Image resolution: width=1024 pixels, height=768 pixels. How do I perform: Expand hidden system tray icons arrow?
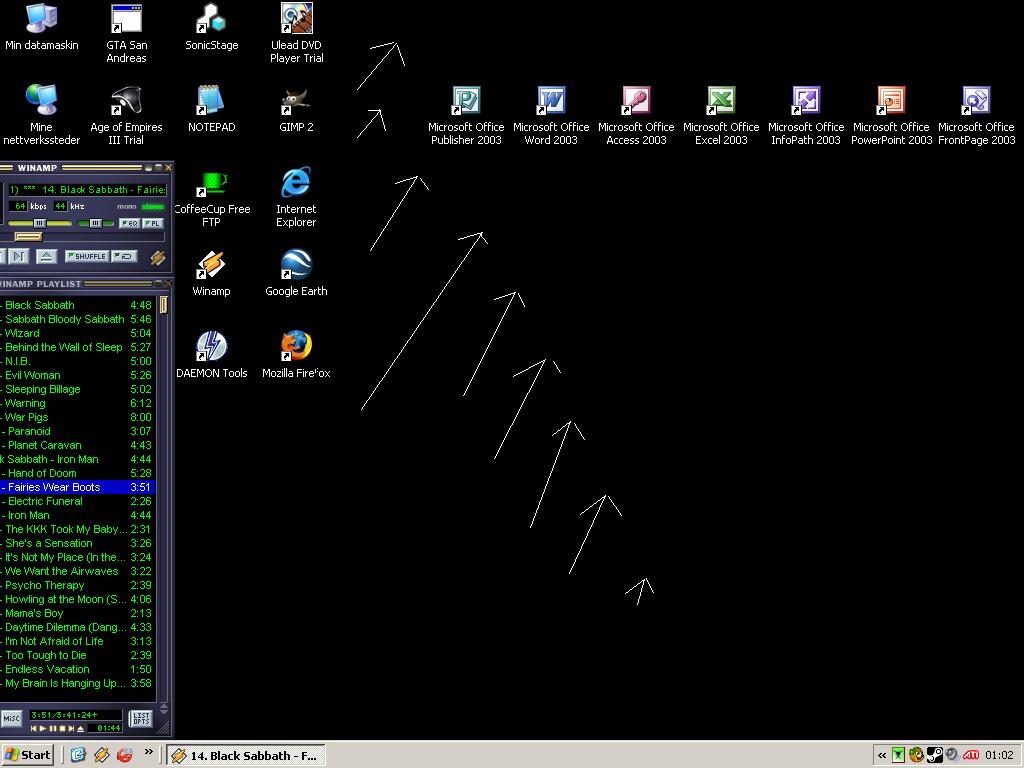pos(881,755)
